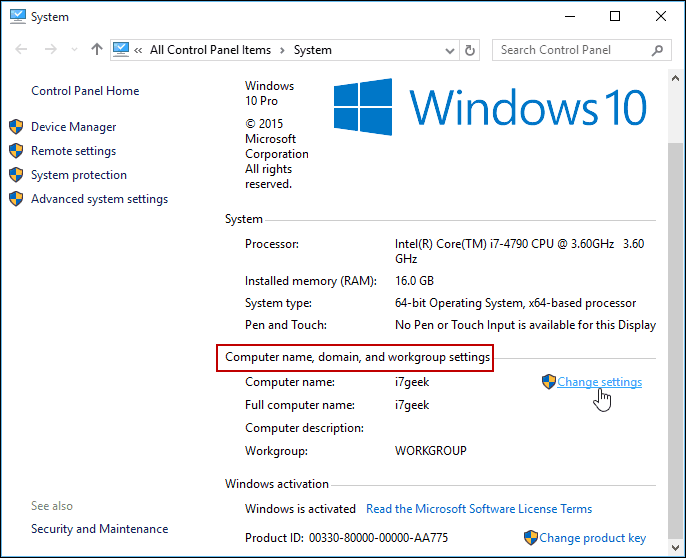Viewport: 686px width, 558px height.
Task: Open the recent locations dropdown arrow
Action: click(74, 49)
